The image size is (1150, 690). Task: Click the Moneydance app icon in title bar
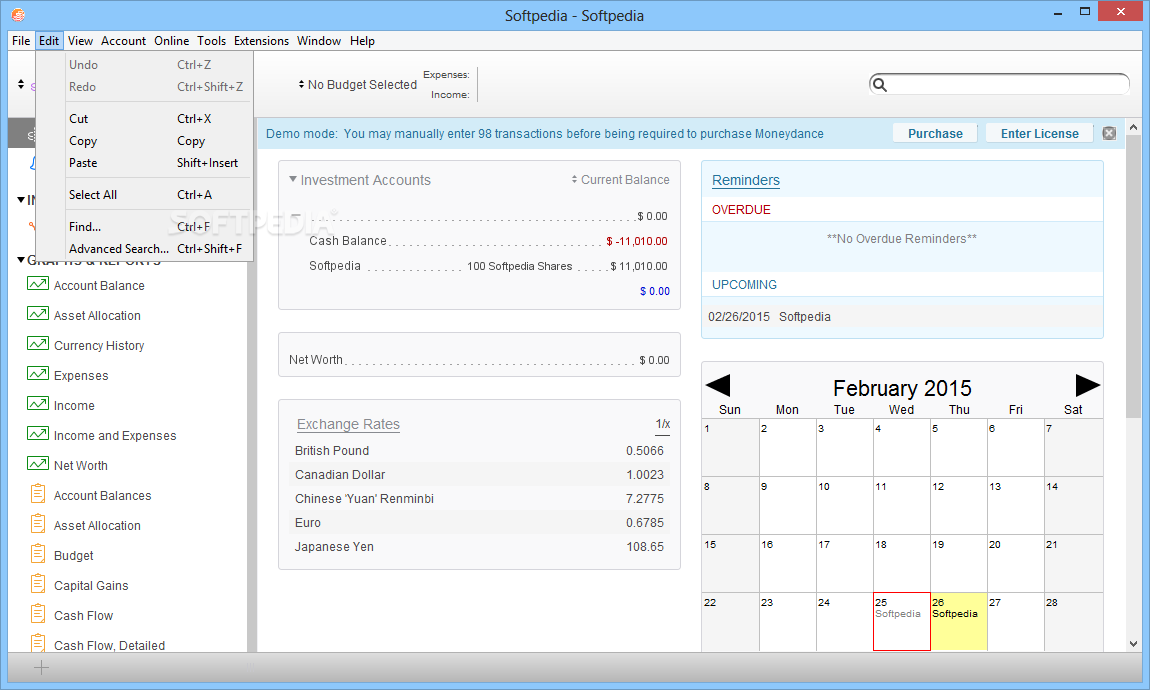[18, 15]
